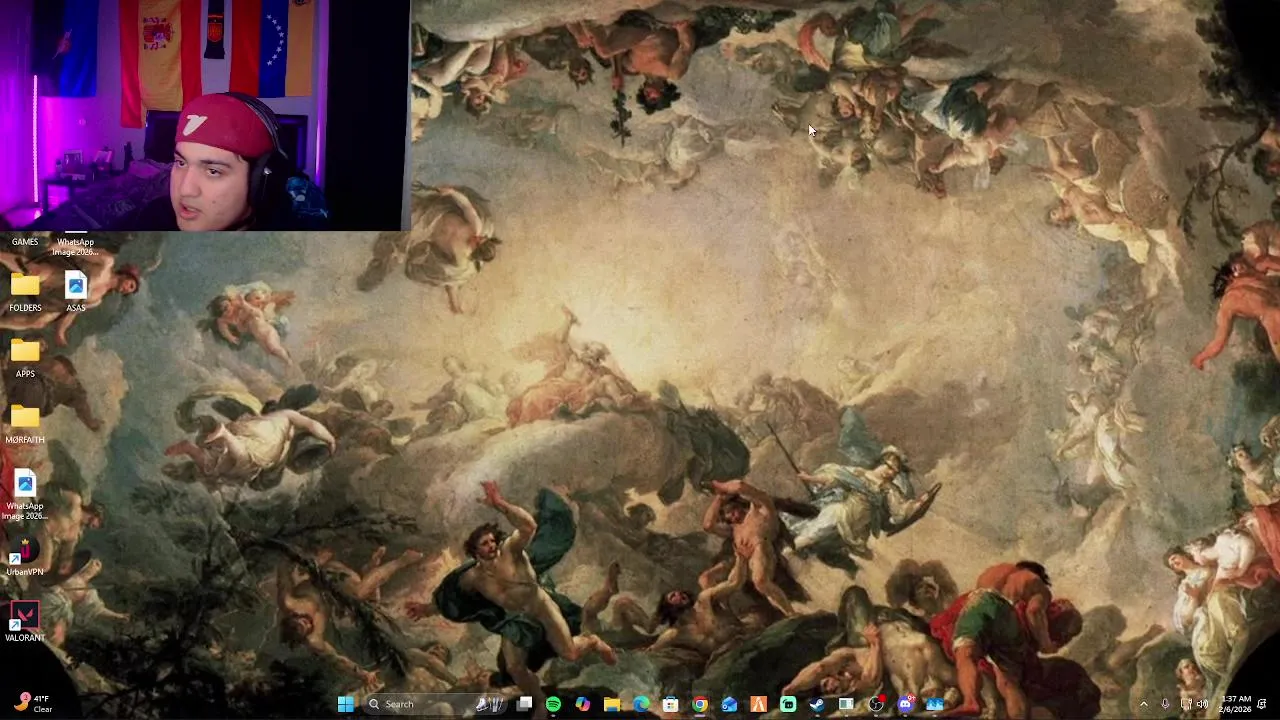Open File Explorer from the taskbar
The image size is (1280, 720).
click(x=611, y=704)
